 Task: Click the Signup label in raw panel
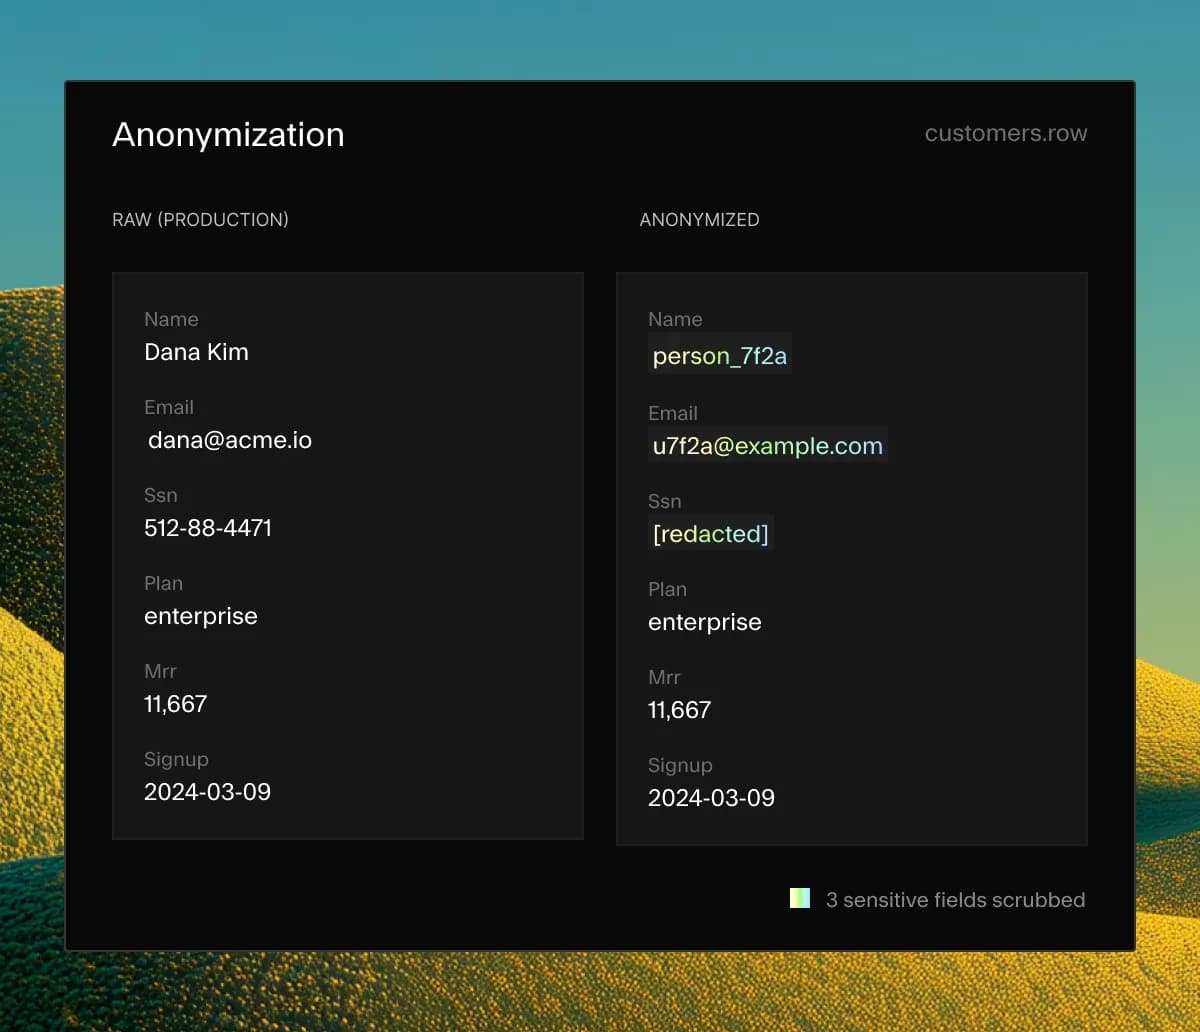pos(176,759)
